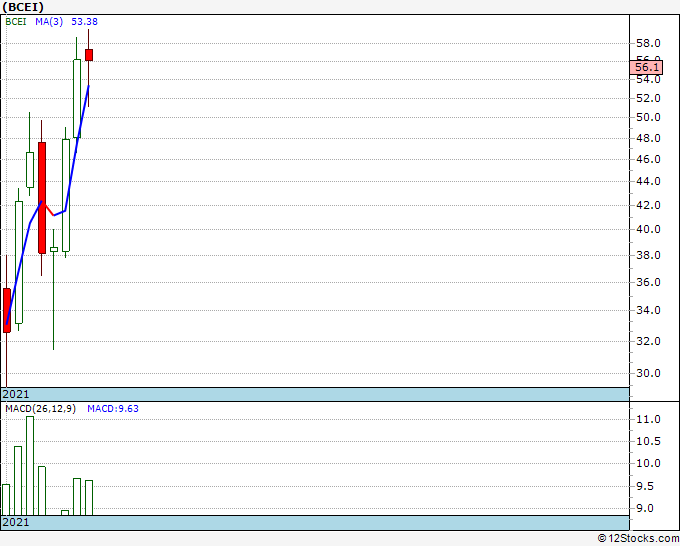
Task: Click the shortest MACD histogram bar
Action: [65, 513]
